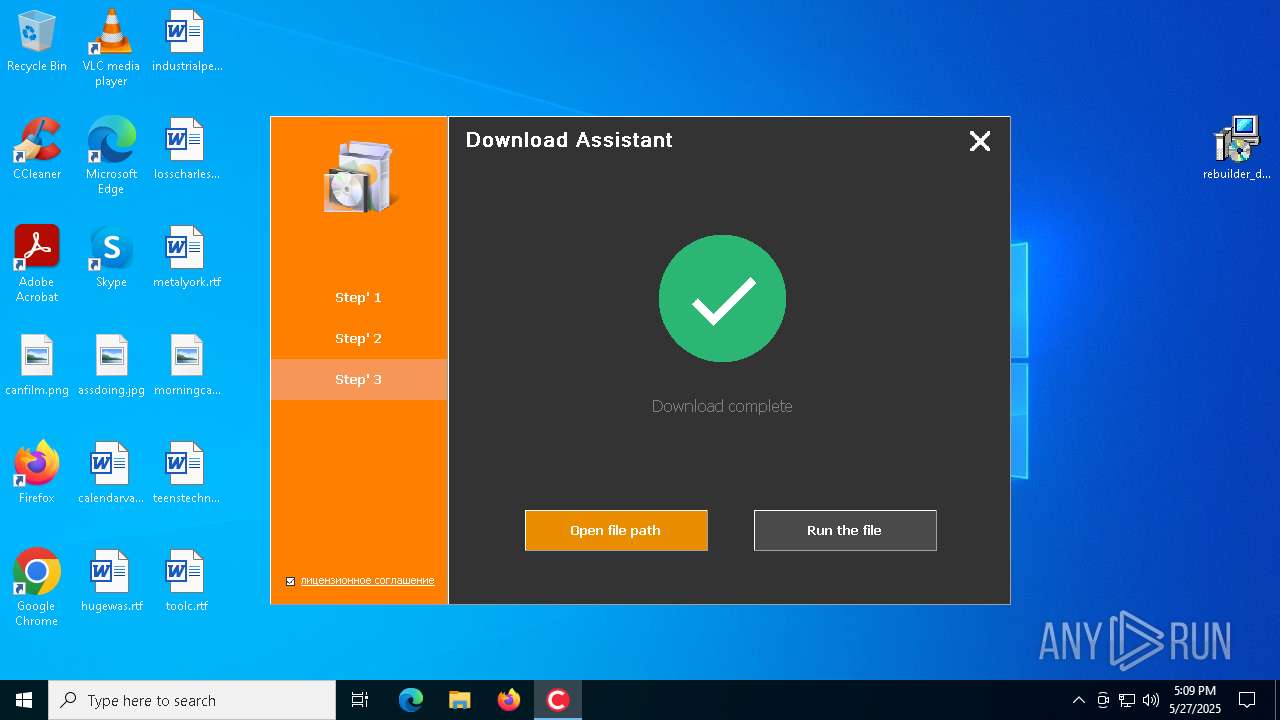Select the VLC media player shortcut

(x=111, y=47)
